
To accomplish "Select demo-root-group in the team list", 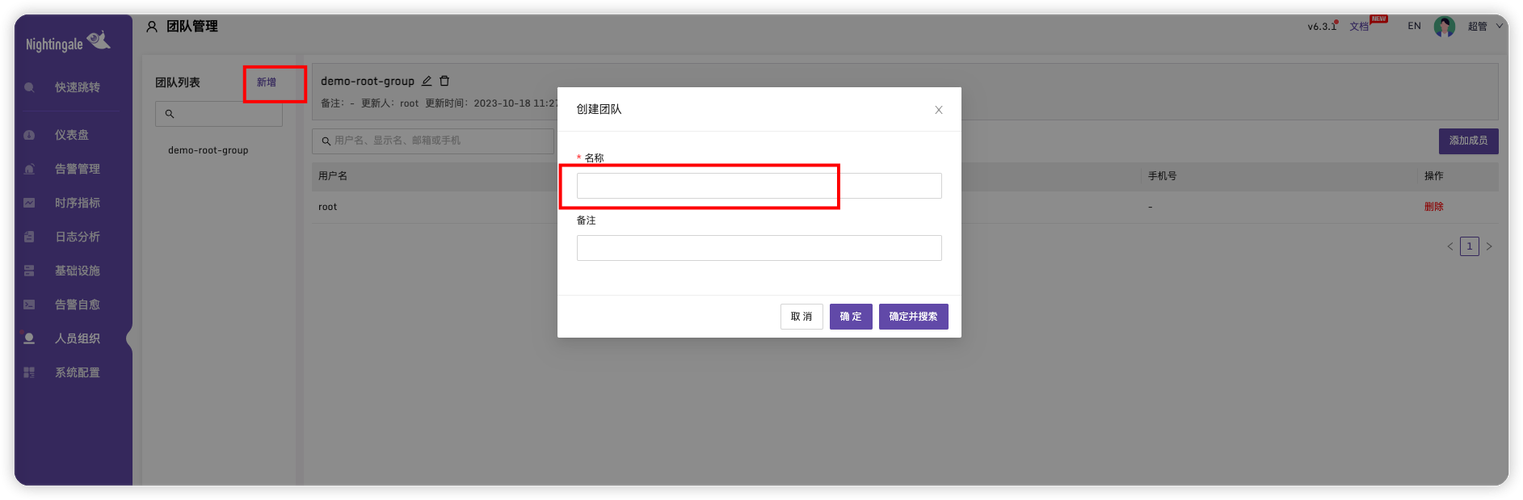I will pyautogui.click(x=208, y=150).
